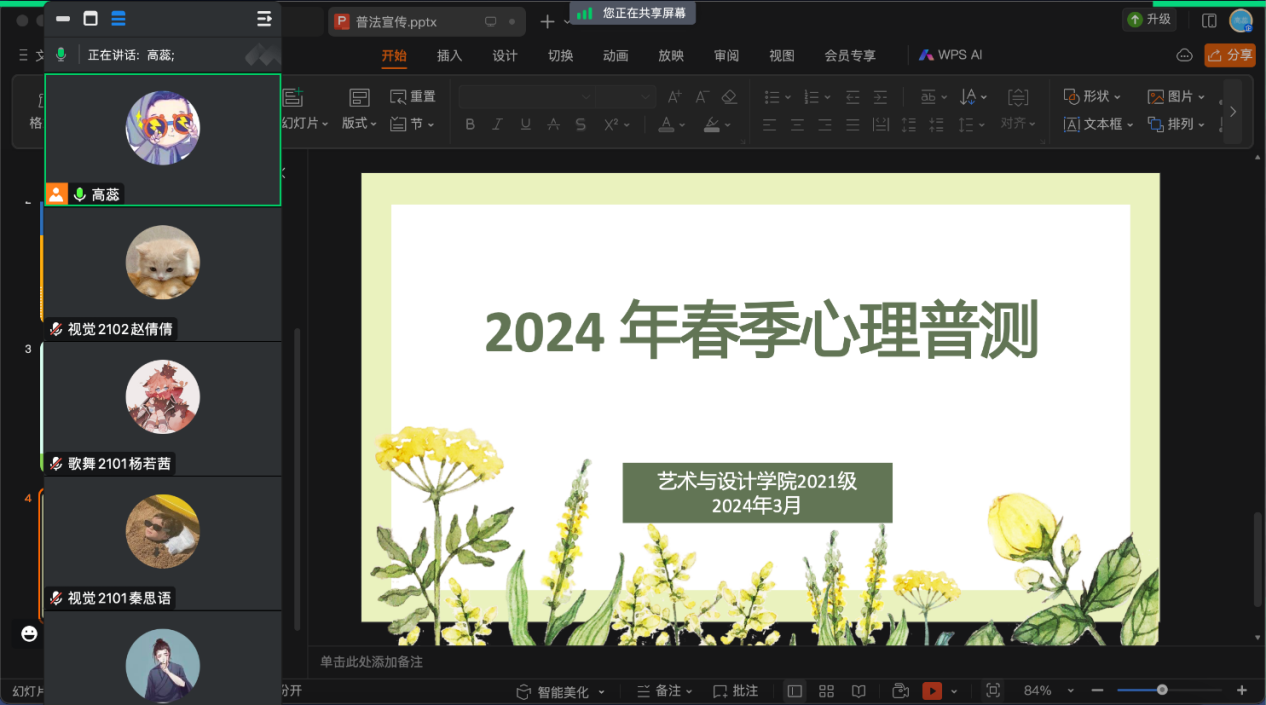Open the 动画 ribbon tab
Image resolution: width=1266 pixels, height=705 pixels.
click(x=615, y=56)
